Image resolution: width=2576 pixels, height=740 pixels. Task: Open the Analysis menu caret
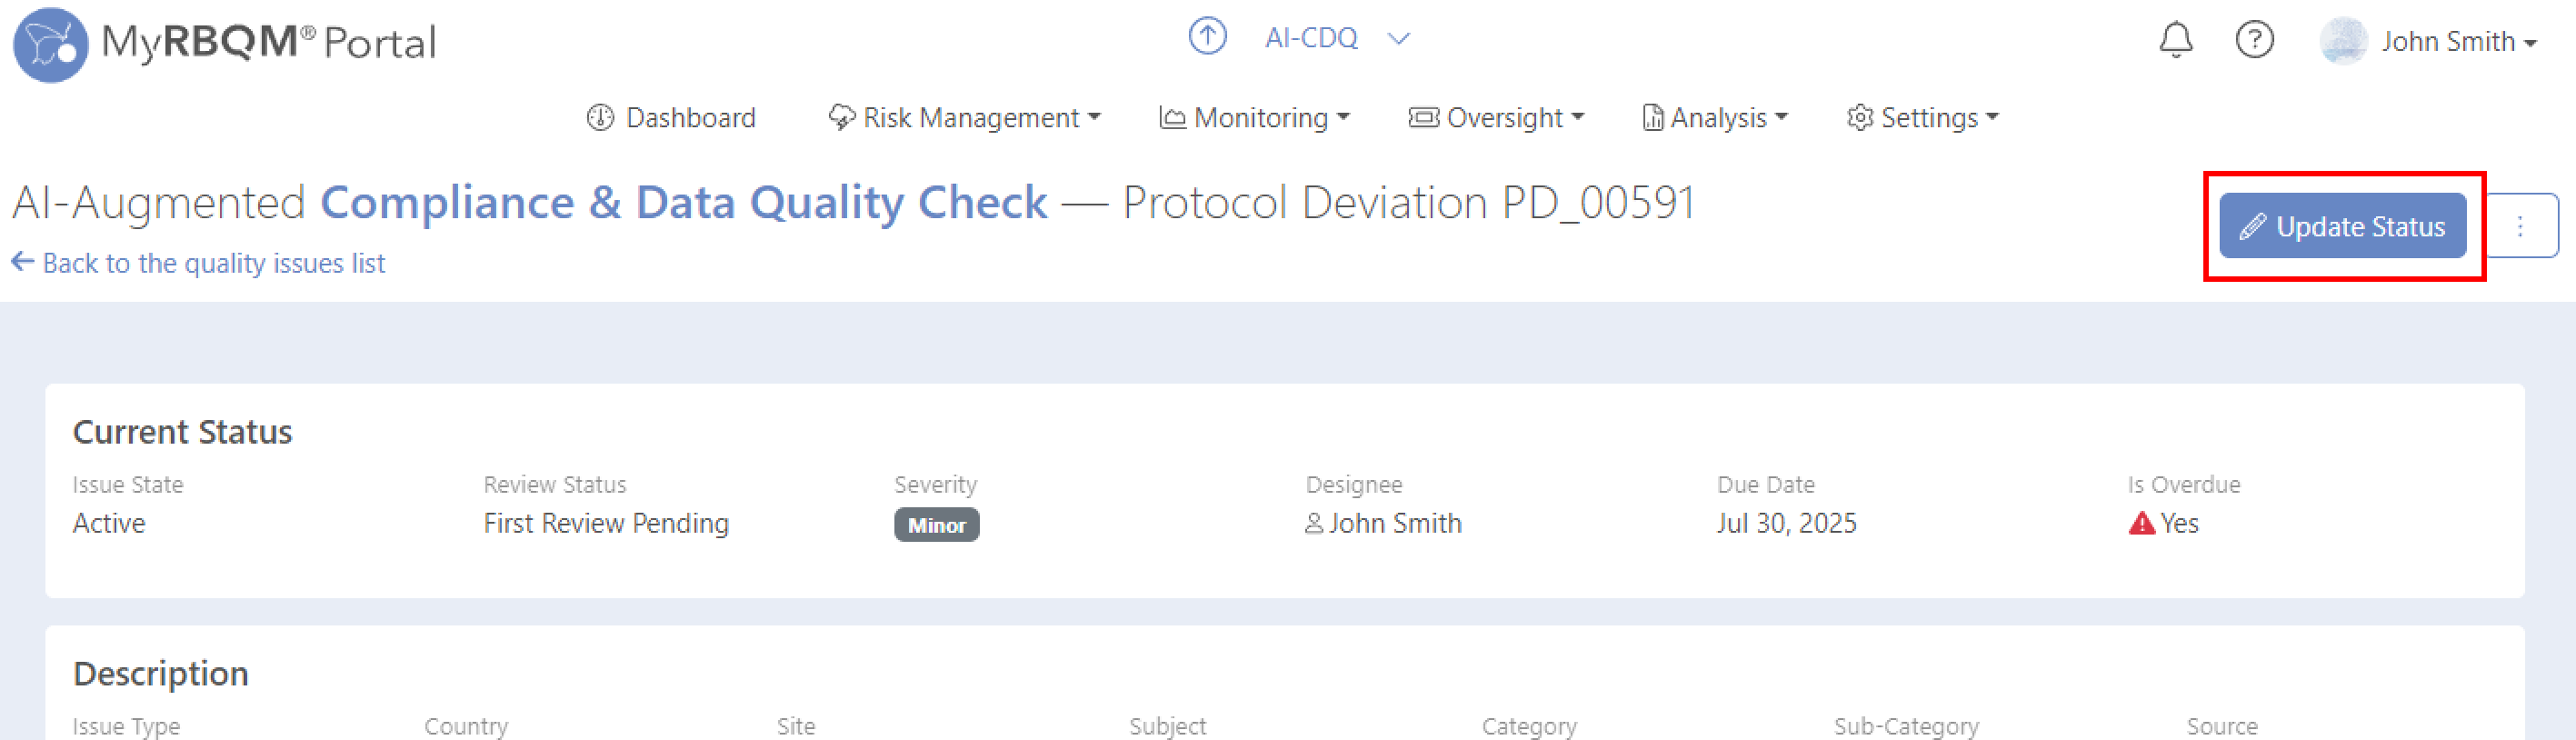(x=1781, y=118)
